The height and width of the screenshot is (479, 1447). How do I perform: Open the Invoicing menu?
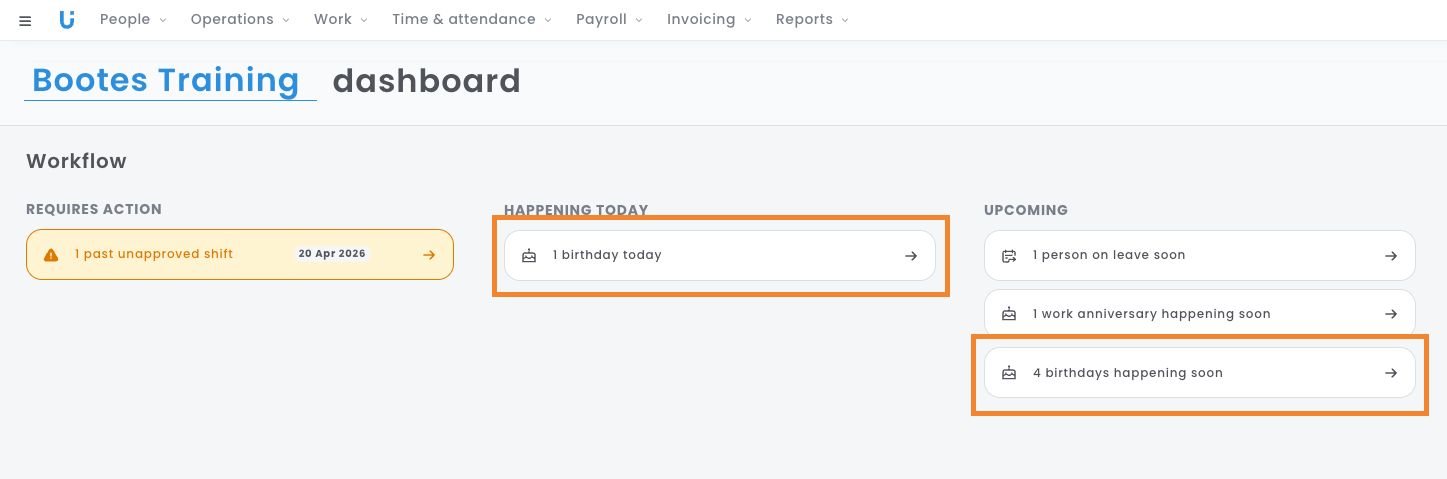(x=708, y=20)
